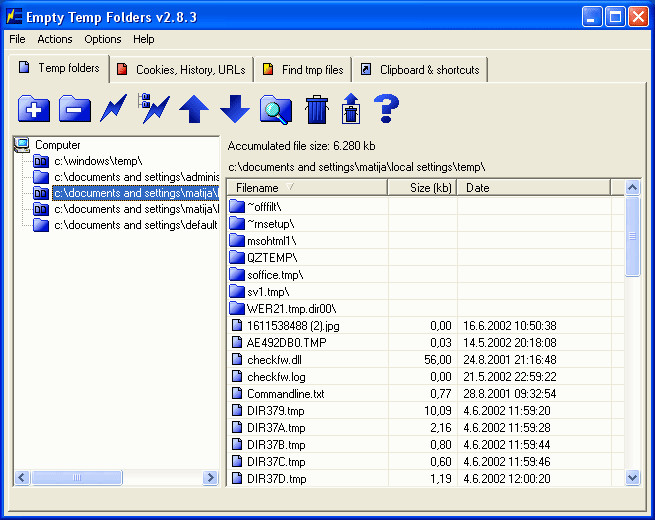Switch to the Temp folders tab
Viewport: 655px width, 520px height.
click(x=59, y=68)
